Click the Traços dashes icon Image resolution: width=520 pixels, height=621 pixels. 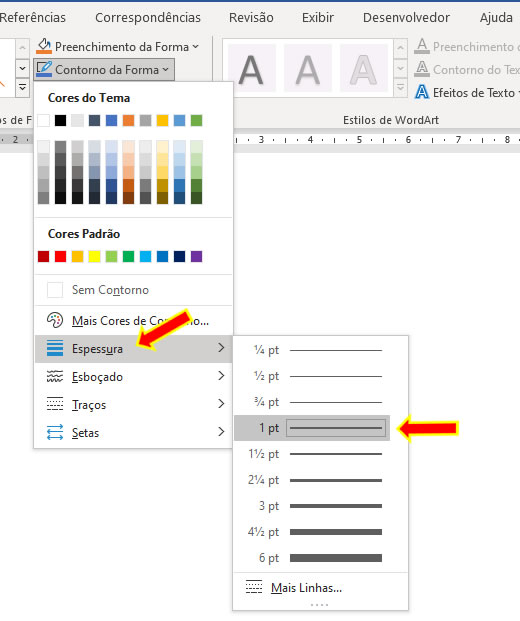(55, 404)
